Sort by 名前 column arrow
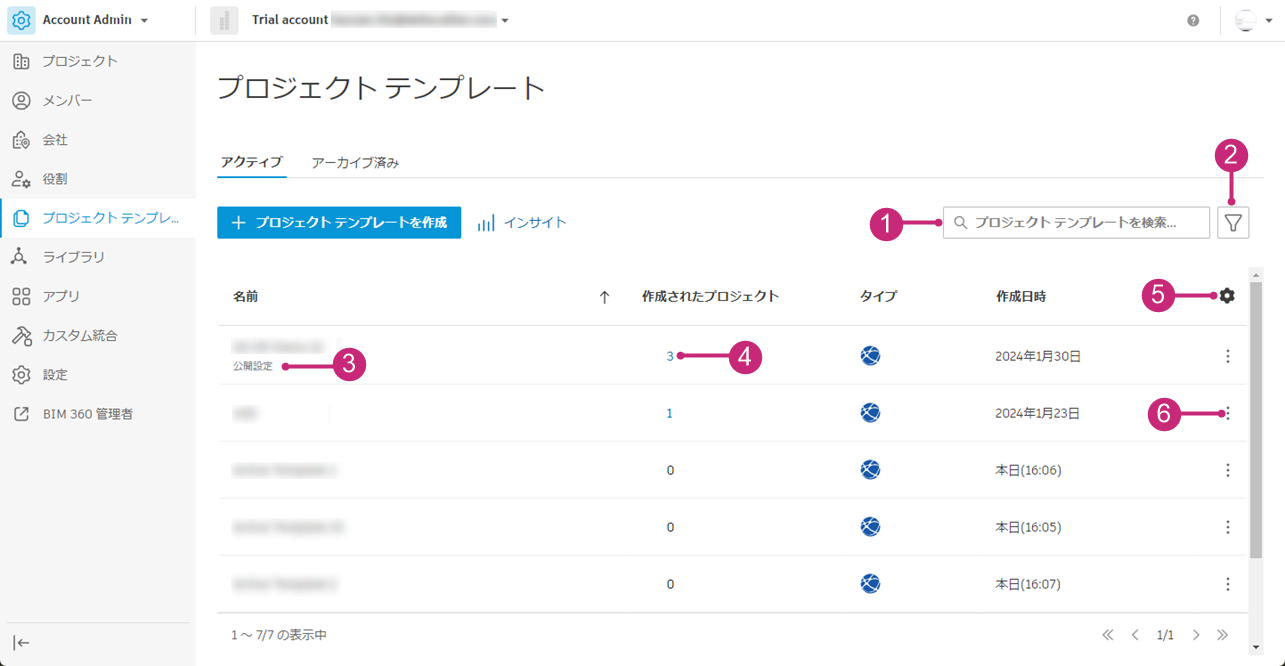 (x=604, y=297)
